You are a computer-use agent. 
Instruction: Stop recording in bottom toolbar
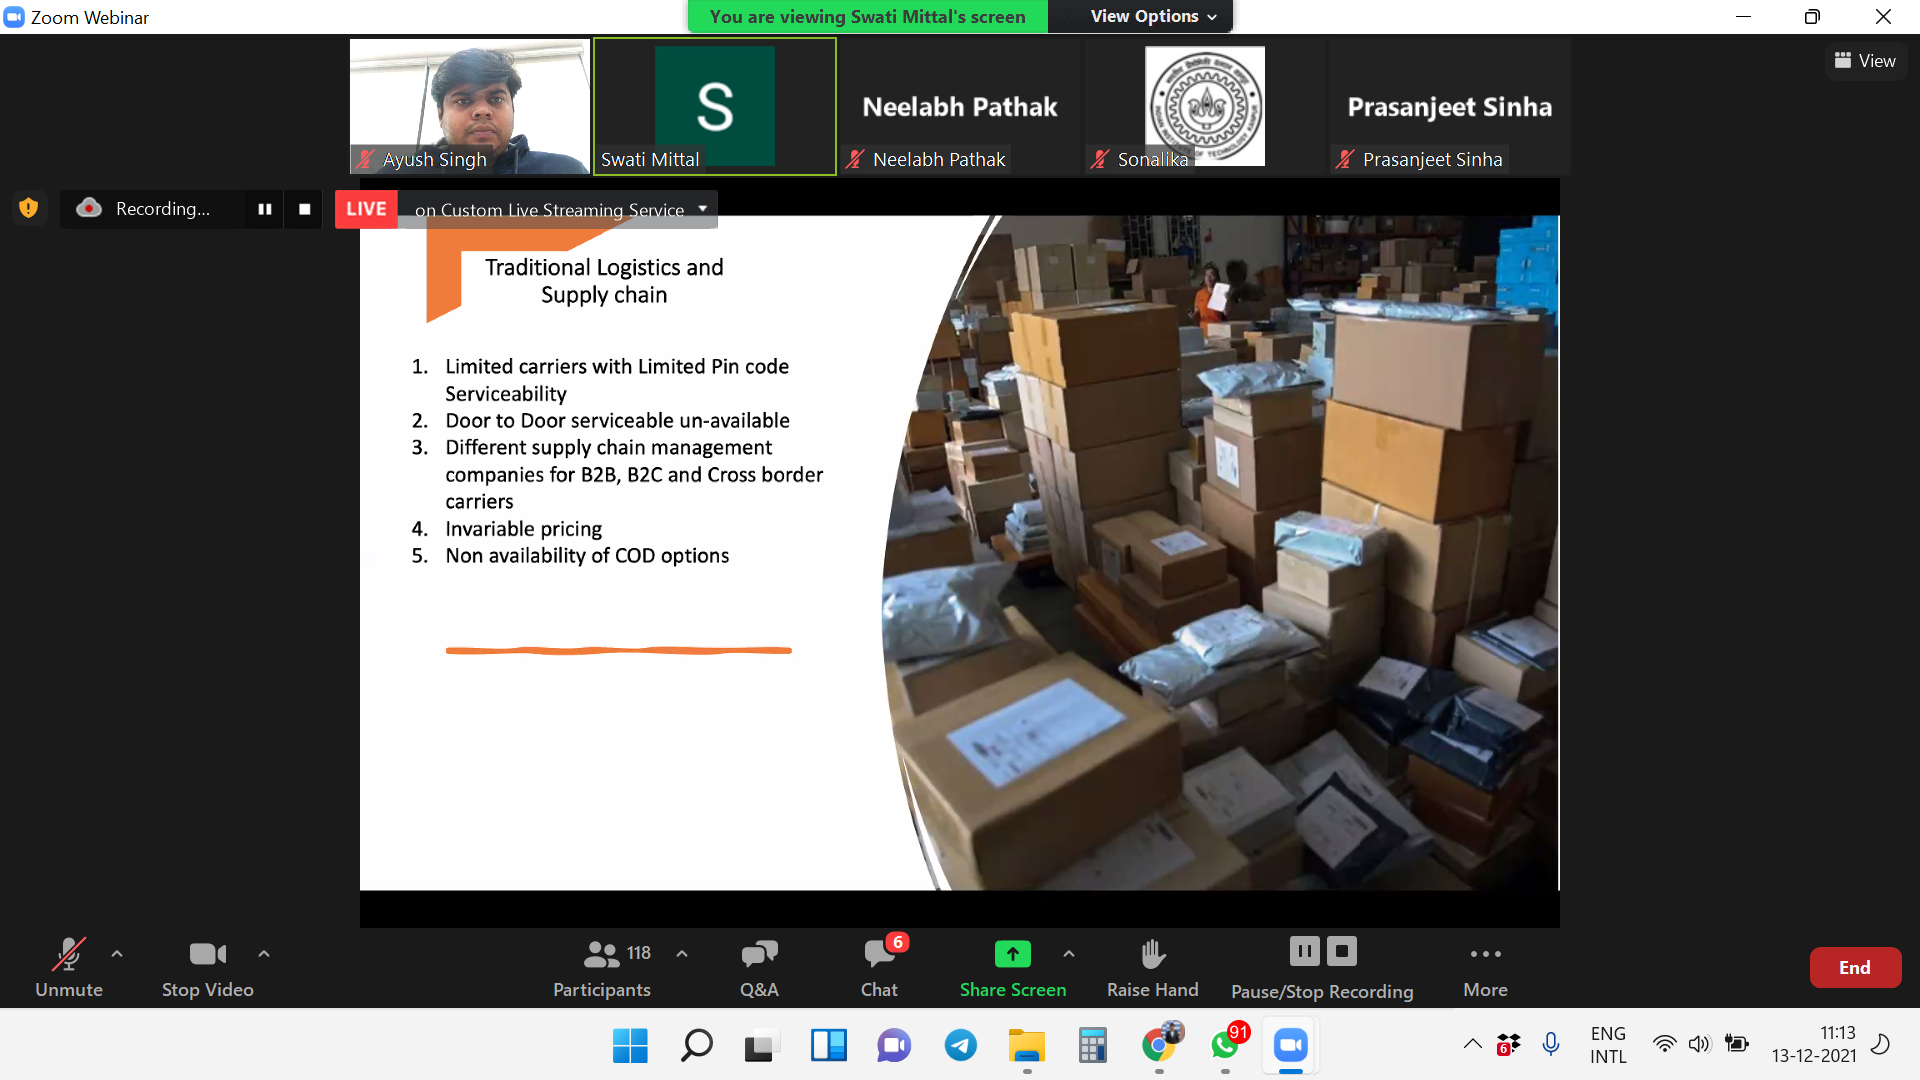click(1342, 951)
